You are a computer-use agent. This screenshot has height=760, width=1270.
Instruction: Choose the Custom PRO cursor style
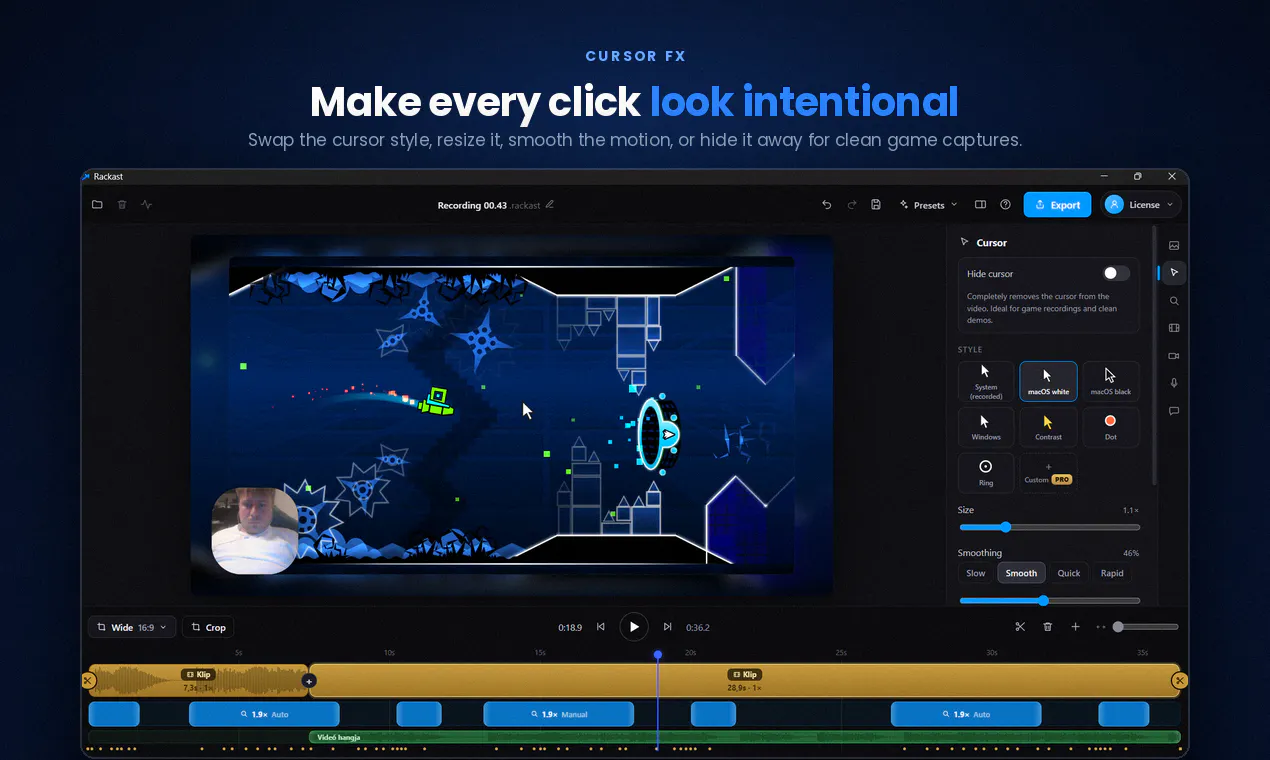point(1048,473)
